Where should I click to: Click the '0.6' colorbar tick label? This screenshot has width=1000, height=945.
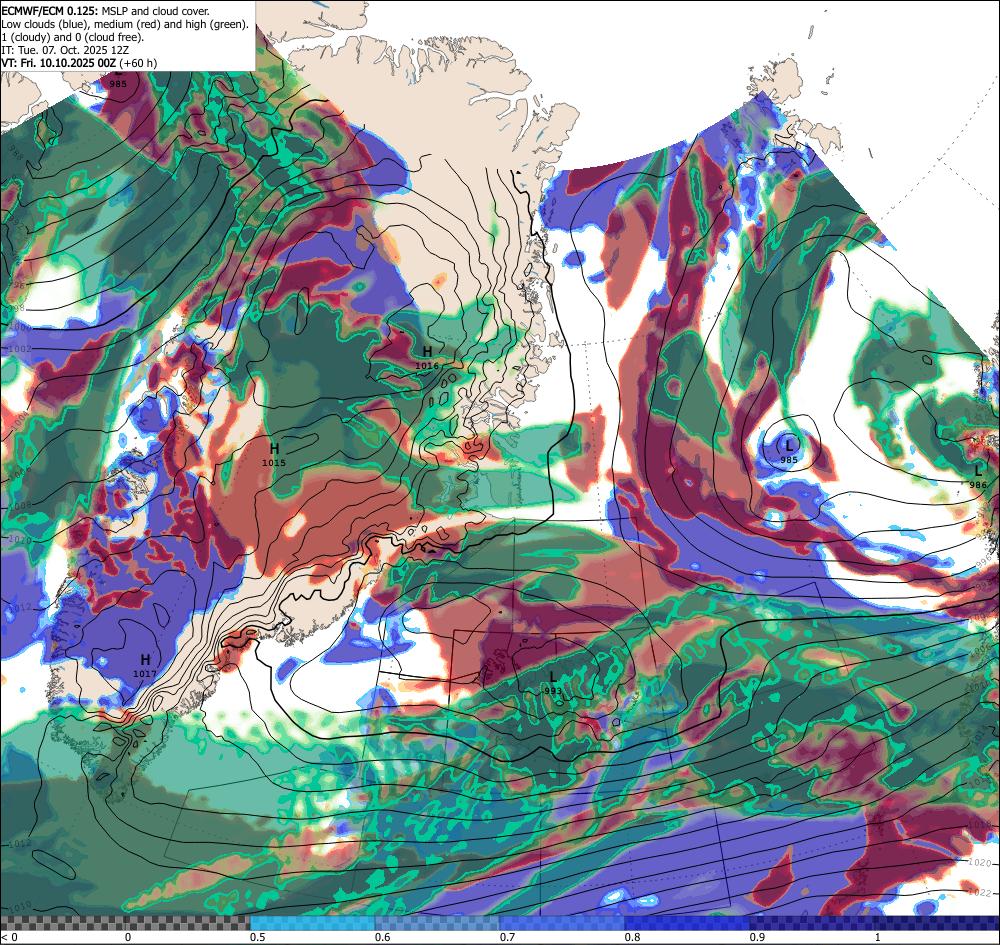point(383,937)
